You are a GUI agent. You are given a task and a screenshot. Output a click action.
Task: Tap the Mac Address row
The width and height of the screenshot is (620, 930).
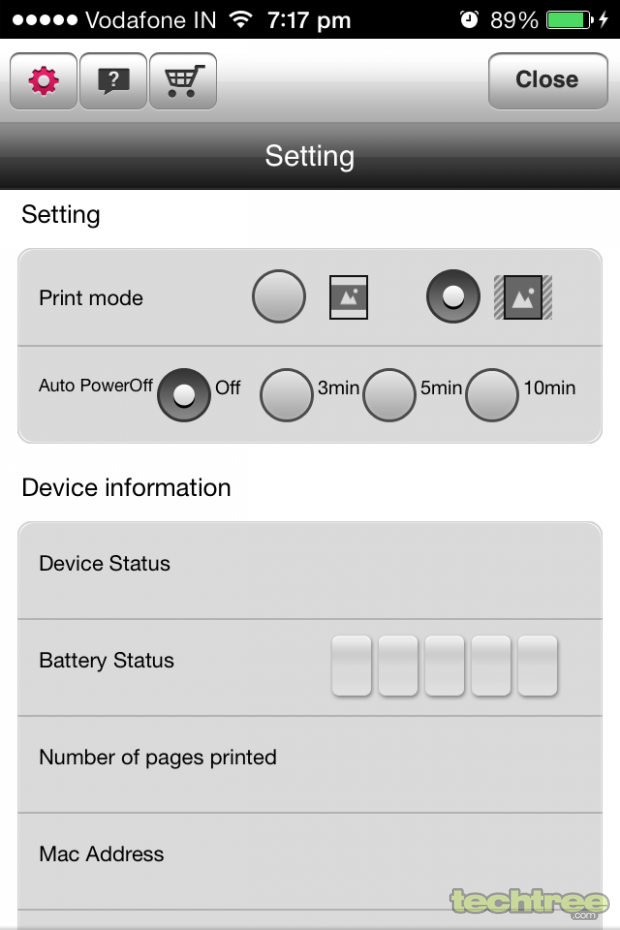pyautogui.click(x=310, y=861)
